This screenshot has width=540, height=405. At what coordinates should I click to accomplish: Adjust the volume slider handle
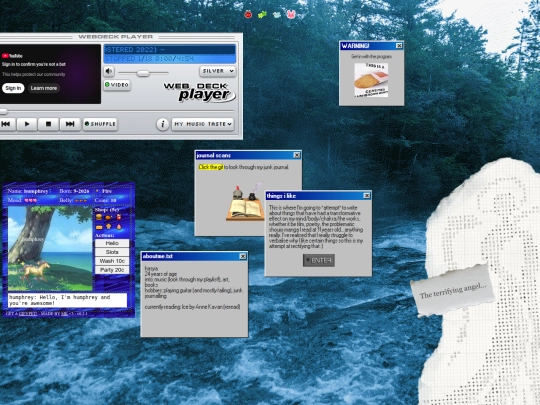[143, 73]
